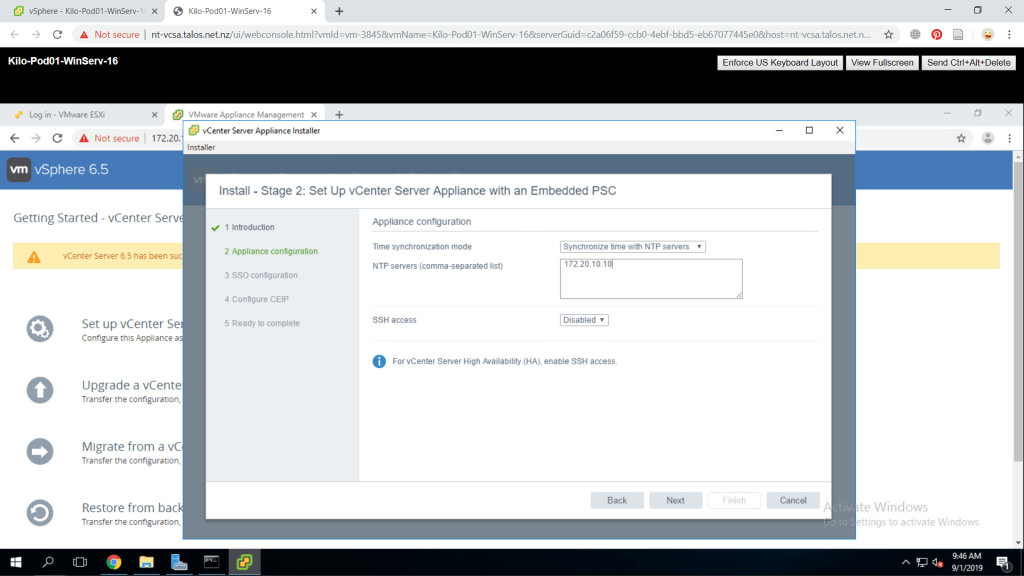Screen dimensions: 1024x576
Task: Bookmark page with outer browser star icon
Action: click(x=889, y=34)
